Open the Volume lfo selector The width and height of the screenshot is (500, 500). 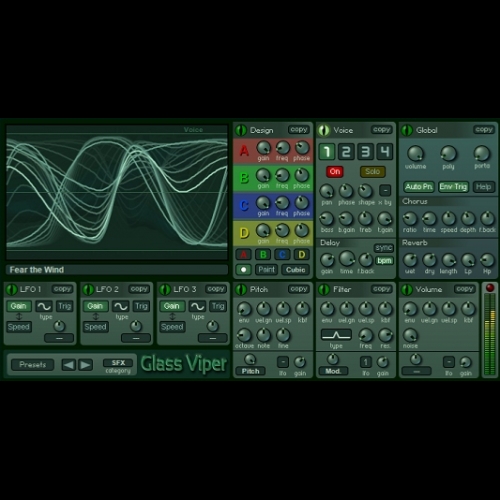(x=449, y=362)
